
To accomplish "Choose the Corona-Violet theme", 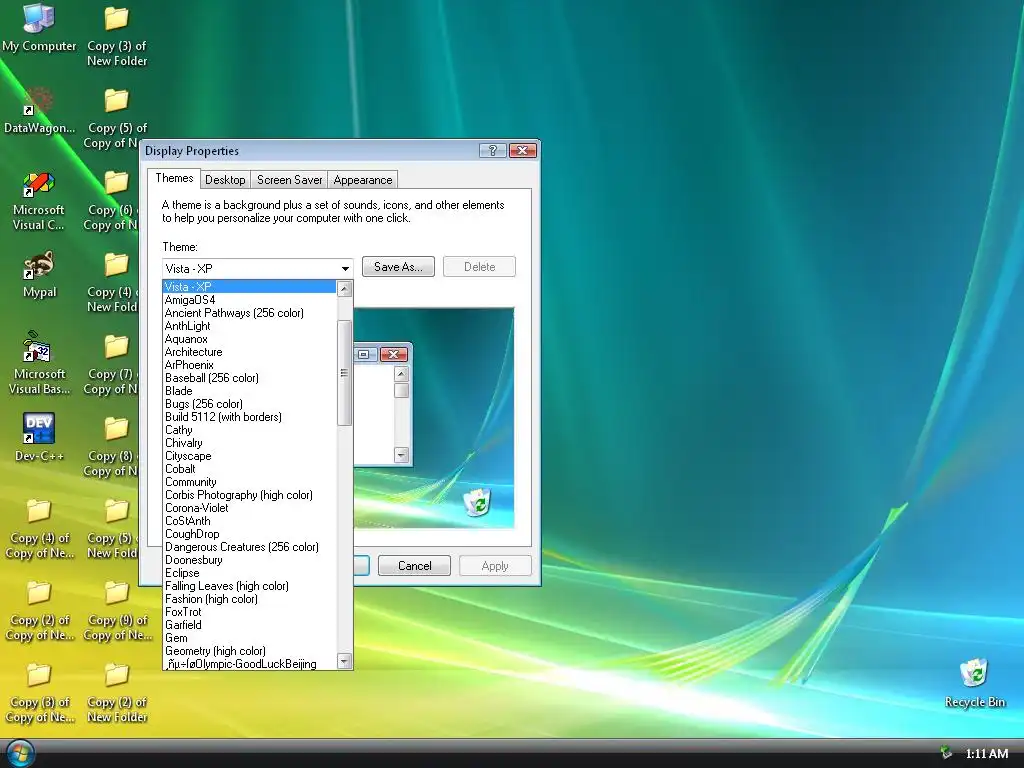I will click(249, 508).
